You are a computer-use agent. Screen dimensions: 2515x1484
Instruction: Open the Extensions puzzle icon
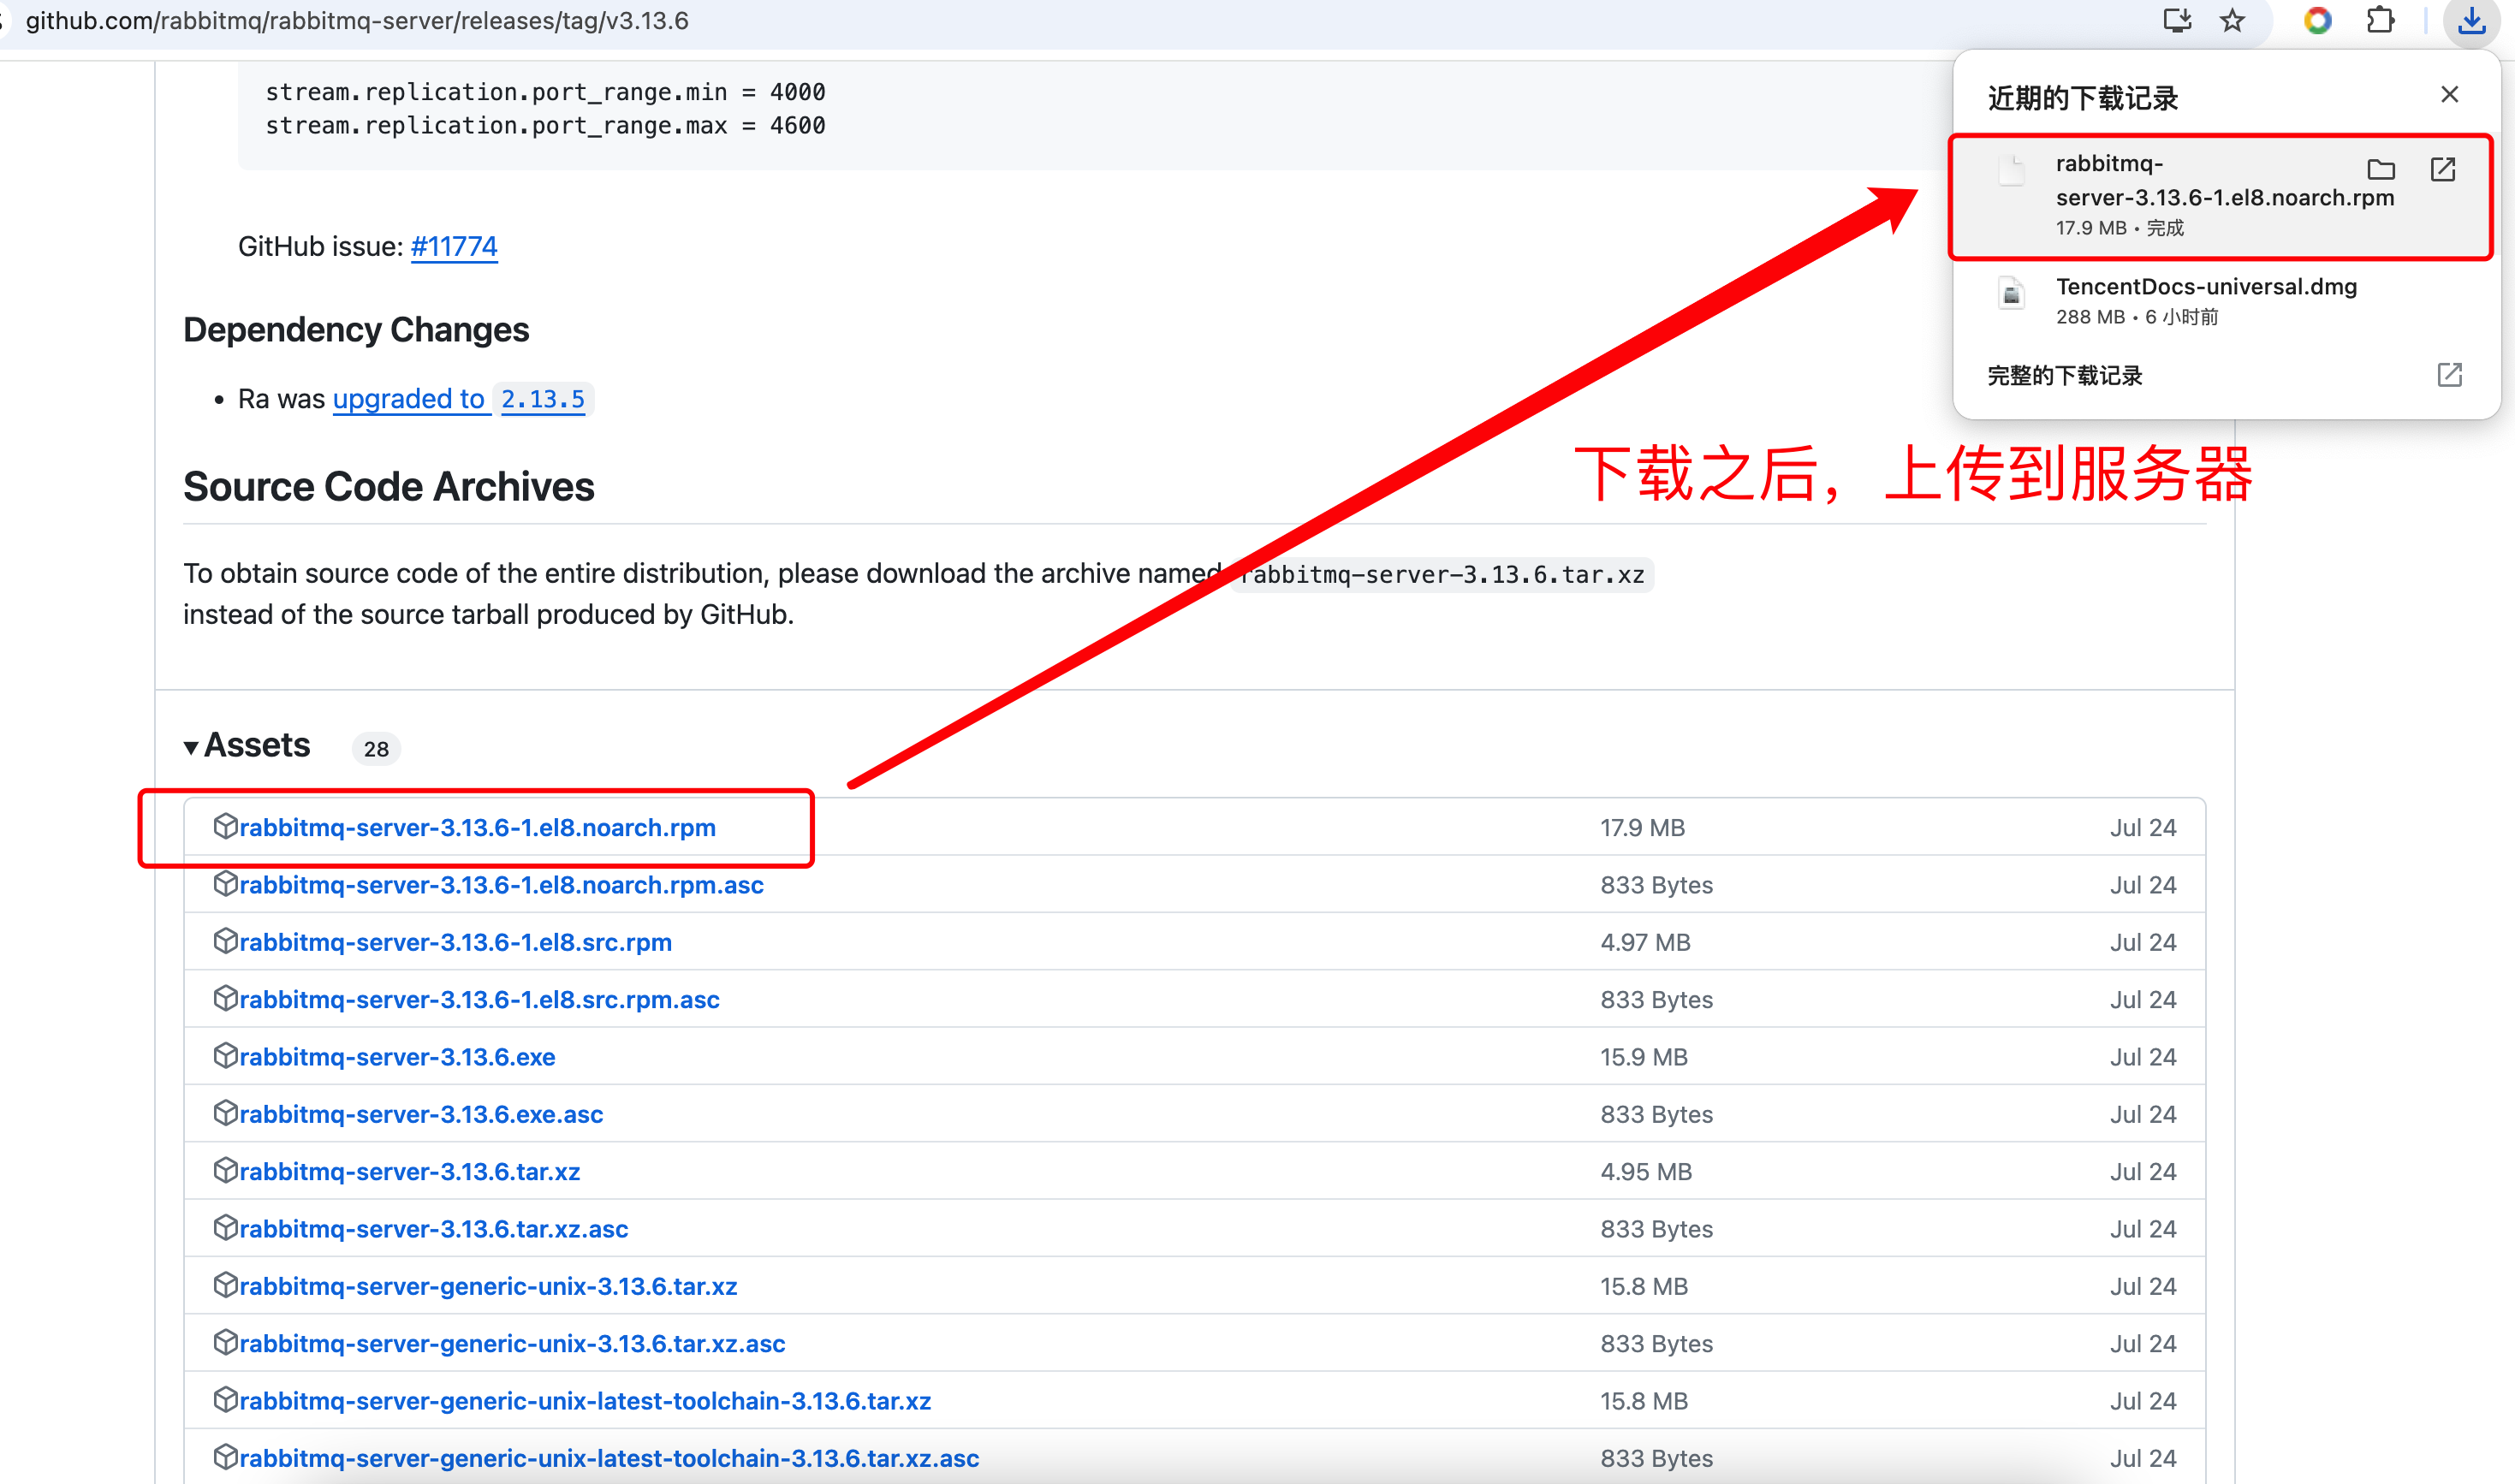pyautogui.click(x=2381, y=20)
